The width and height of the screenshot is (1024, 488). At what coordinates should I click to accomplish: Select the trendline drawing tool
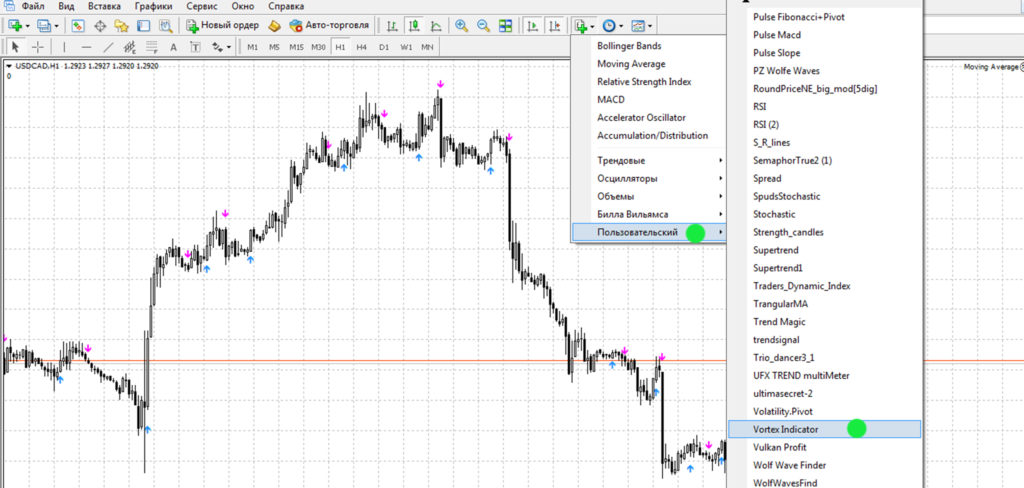tap(108, 47)
